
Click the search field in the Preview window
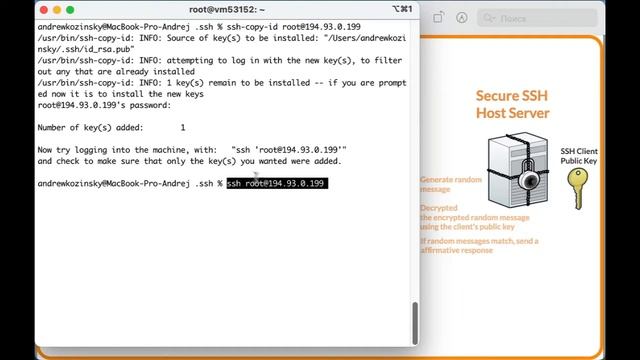tap(537, 18)
